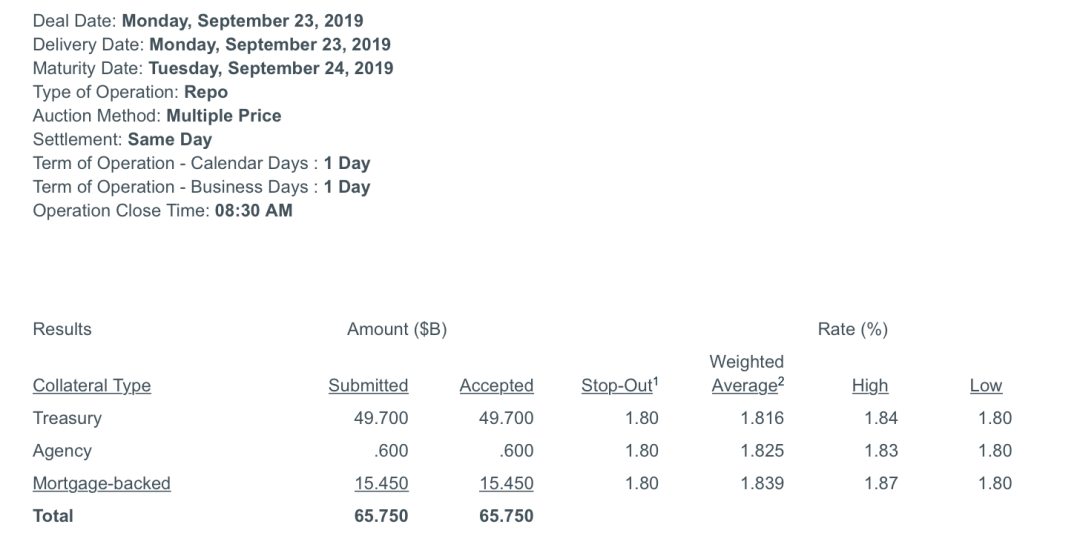Click the Accepted column header
This screenshot has width=1080, height=550.
click(497, 385)
